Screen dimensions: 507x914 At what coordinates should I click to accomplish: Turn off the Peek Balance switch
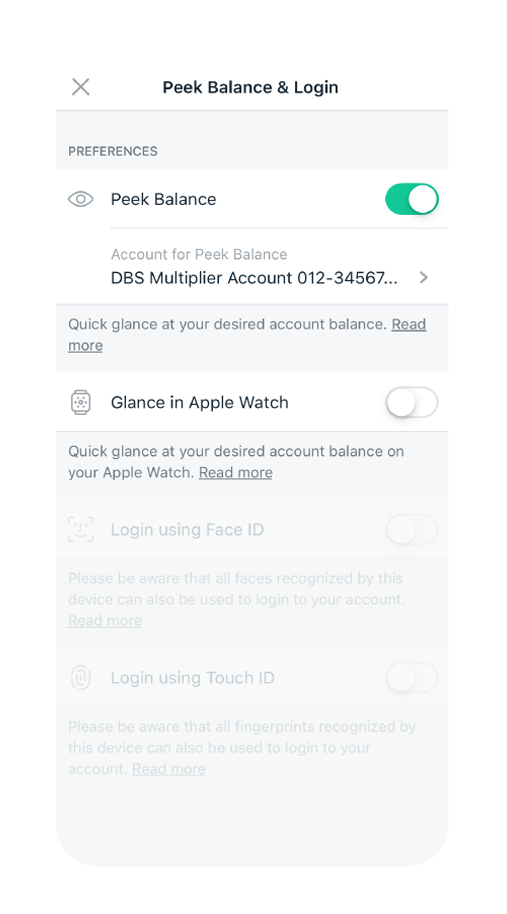[411, 199]
